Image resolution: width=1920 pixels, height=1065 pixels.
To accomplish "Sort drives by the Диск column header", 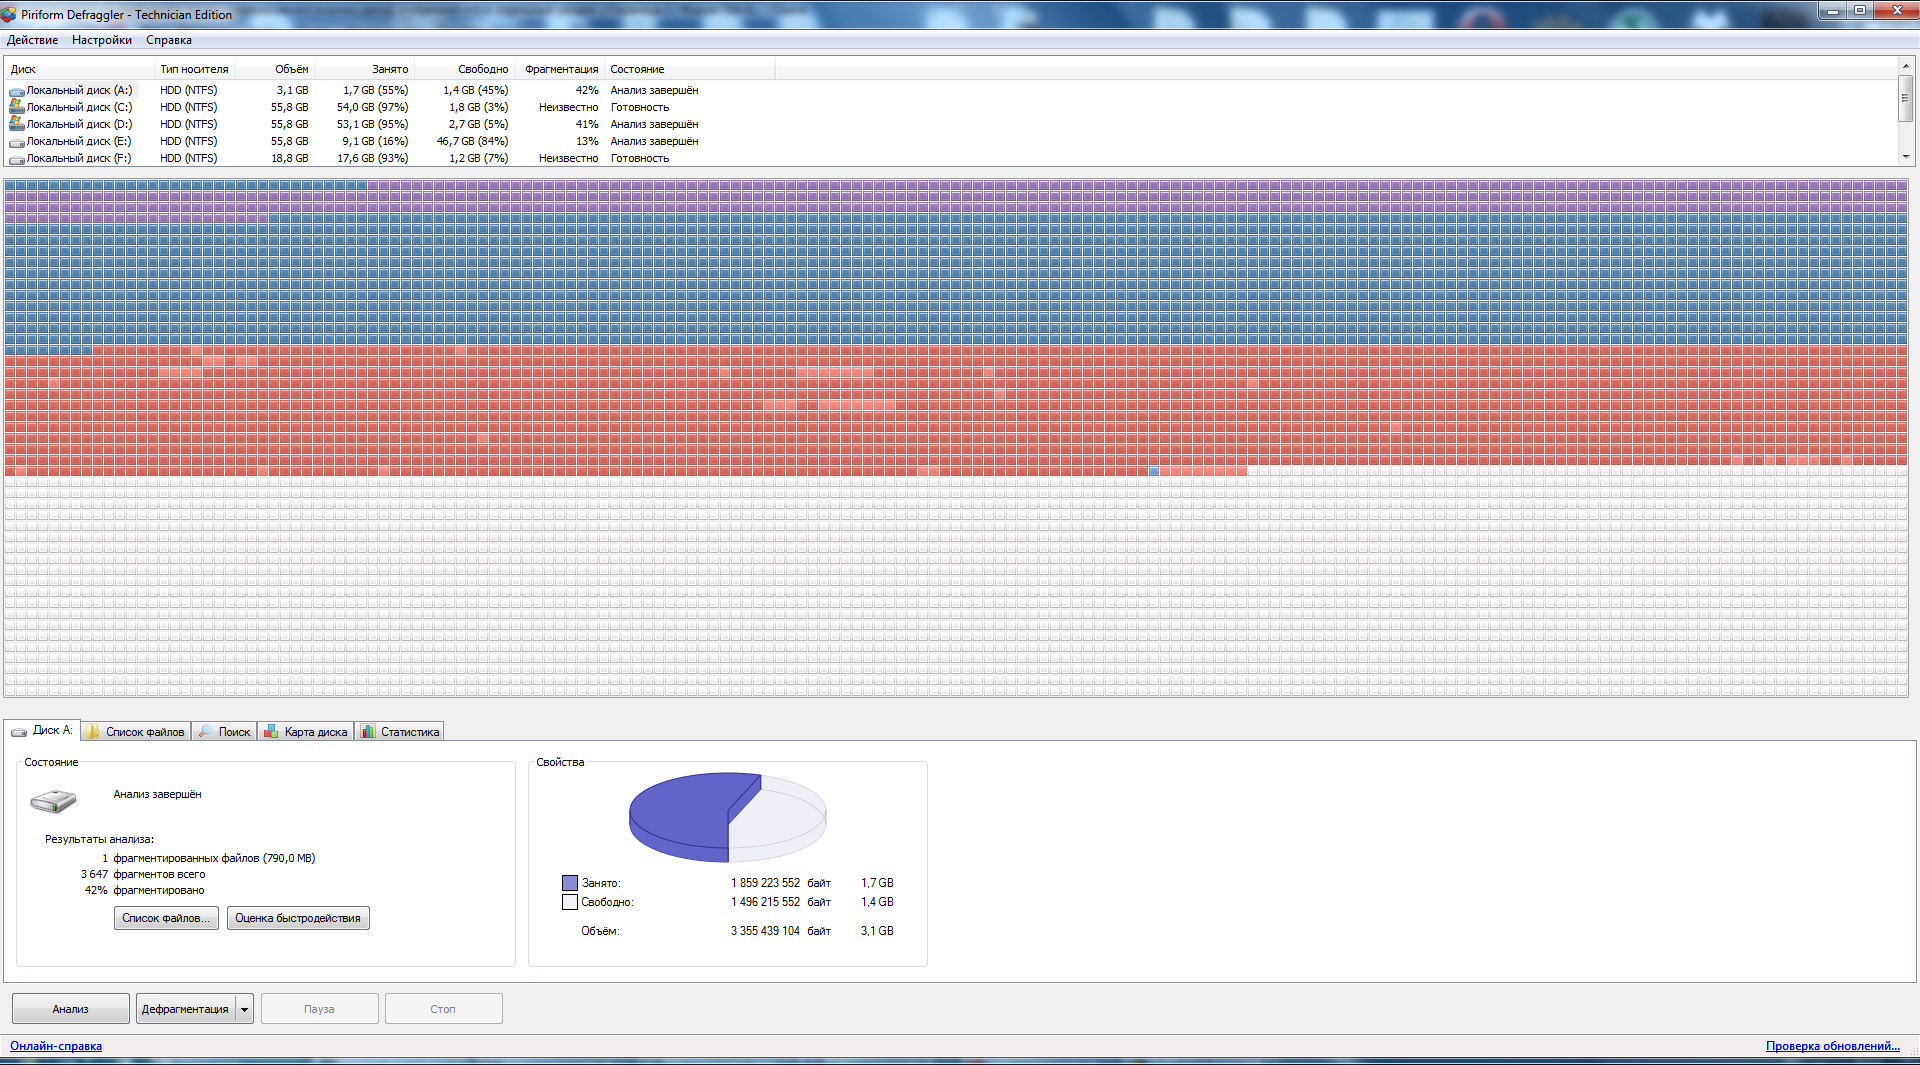I will click(x=79, y=69).
